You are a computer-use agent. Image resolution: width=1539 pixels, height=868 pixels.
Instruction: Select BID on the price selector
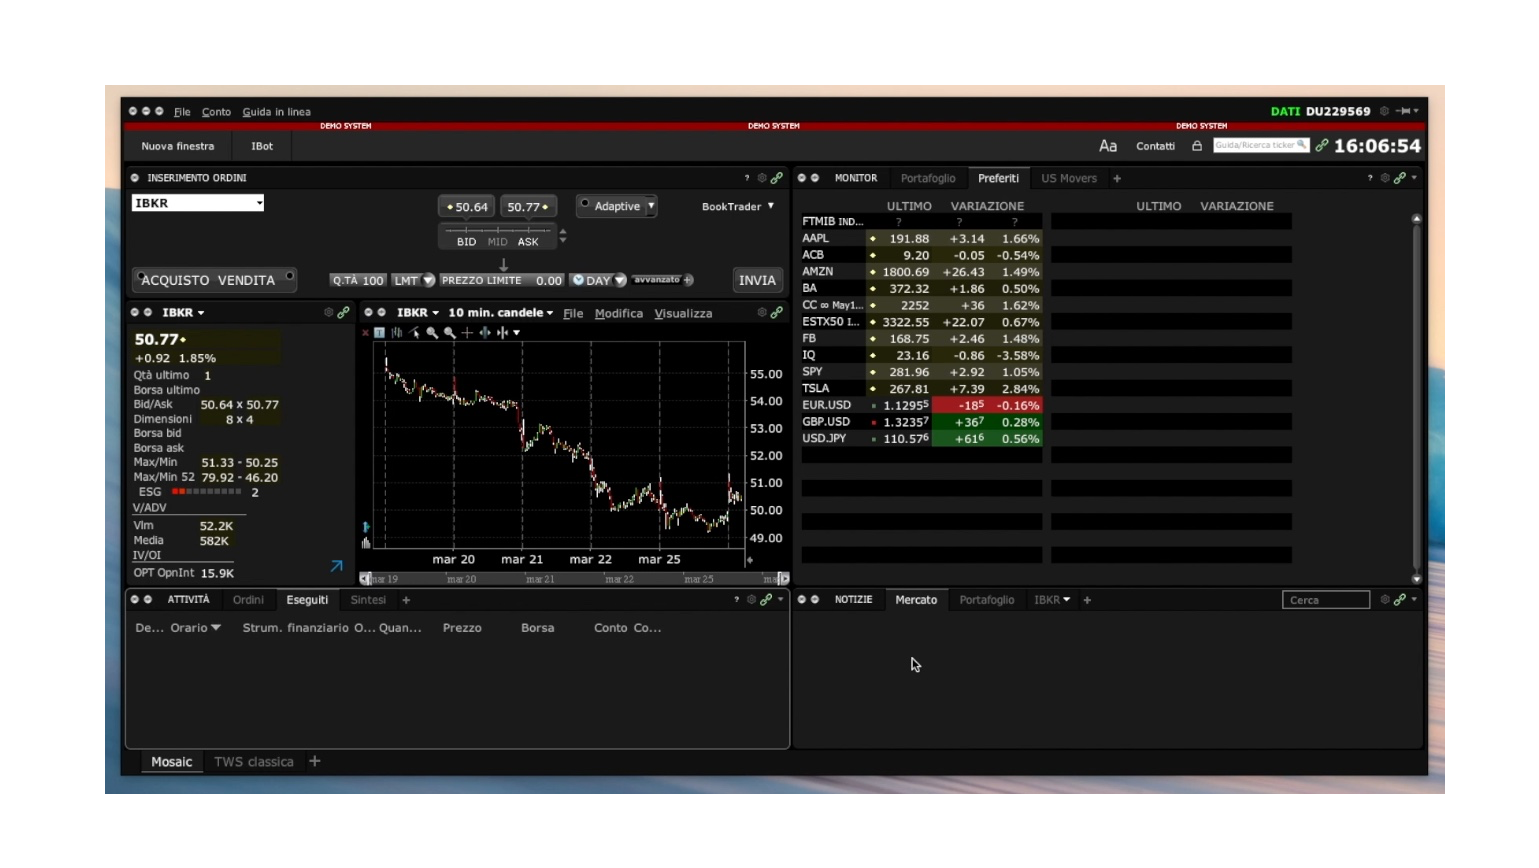click(467, 242)
